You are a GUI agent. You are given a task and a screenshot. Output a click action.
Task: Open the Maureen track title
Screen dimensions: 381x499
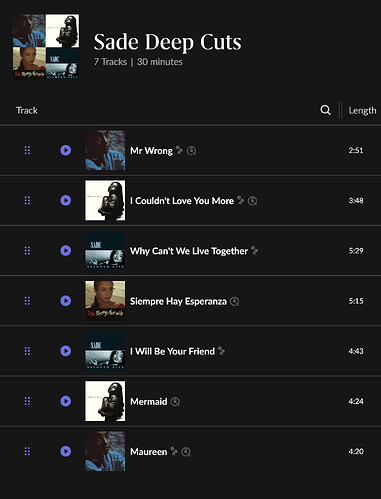(148, 452)
